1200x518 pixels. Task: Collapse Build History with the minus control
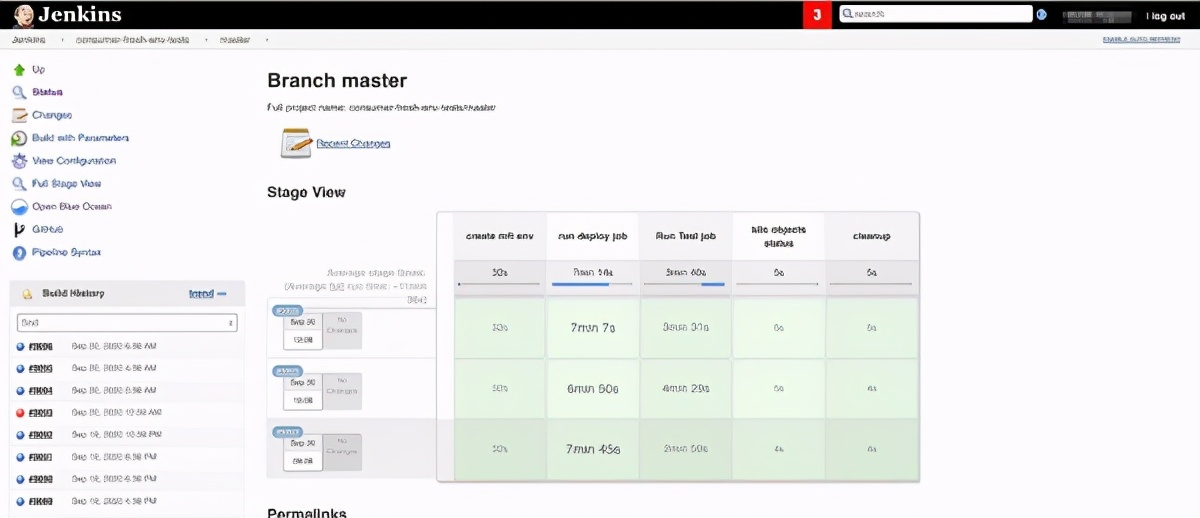coord(222,294)
